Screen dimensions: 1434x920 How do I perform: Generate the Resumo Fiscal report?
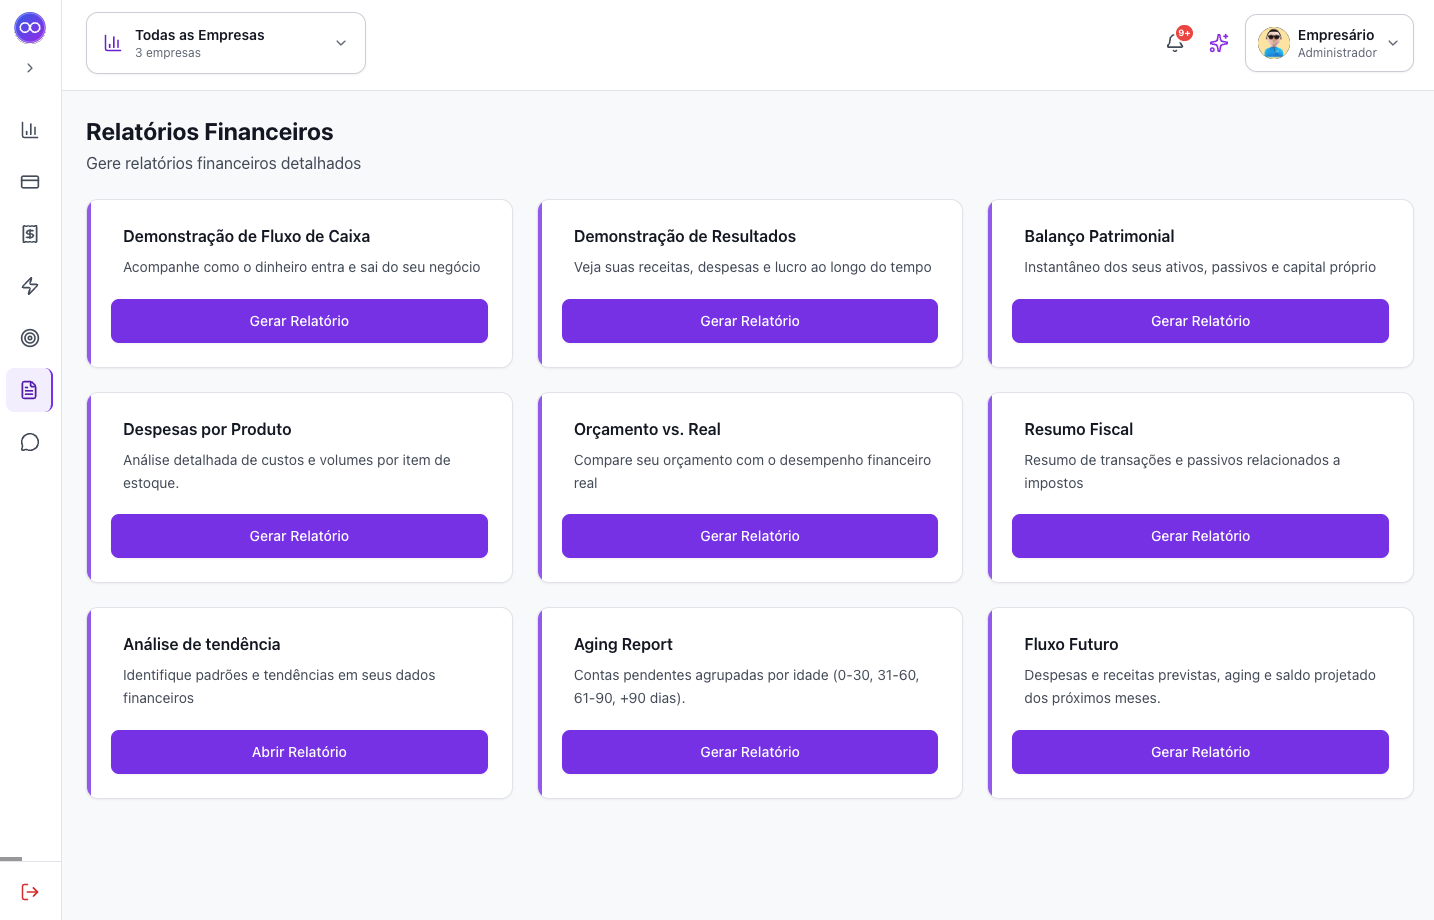pos(1200,536)
